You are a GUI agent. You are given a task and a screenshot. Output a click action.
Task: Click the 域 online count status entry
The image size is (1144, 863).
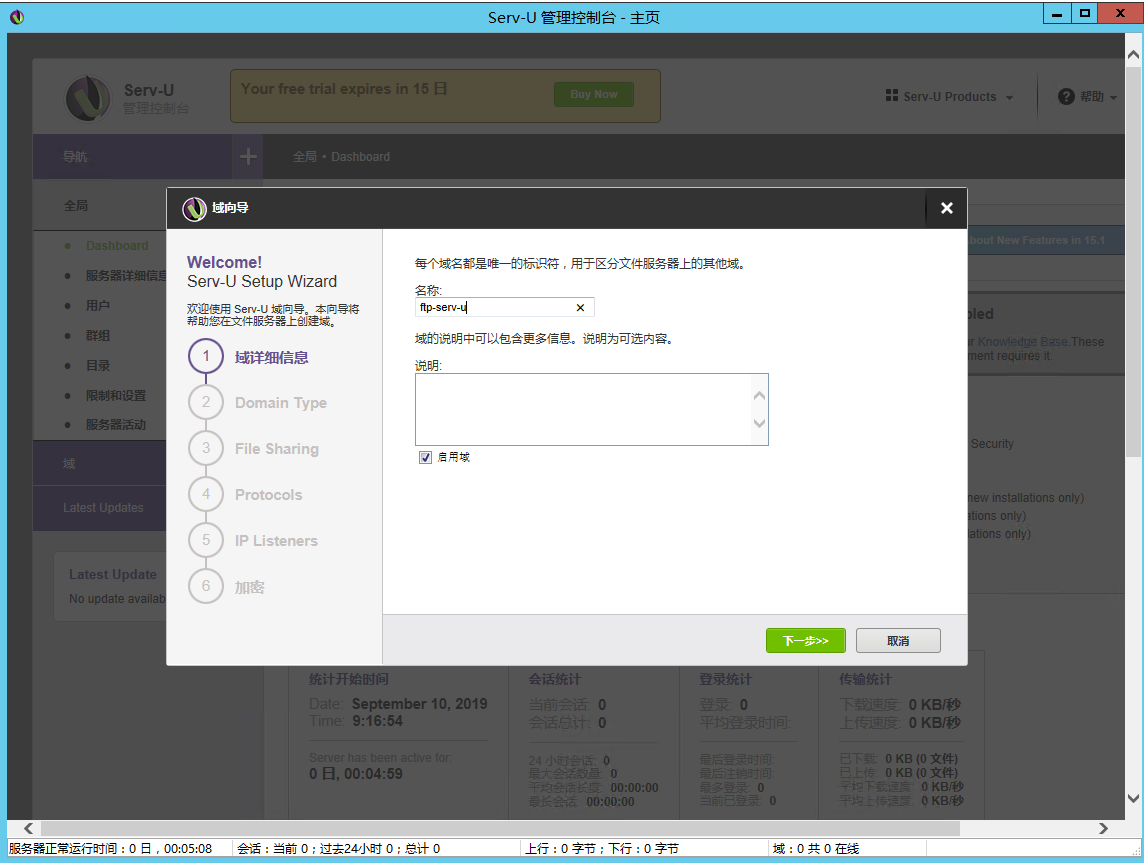816,848
